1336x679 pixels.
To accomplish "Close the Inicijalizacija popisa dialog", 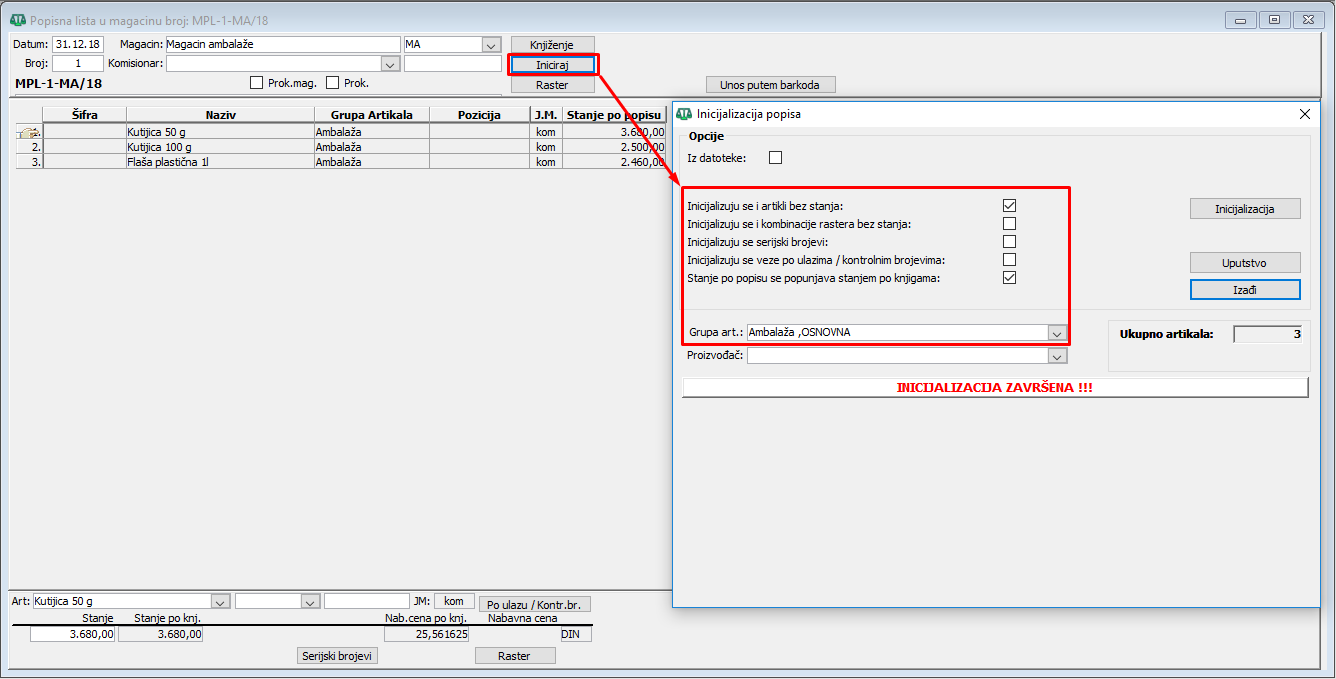I will [x=1304, y=114].
